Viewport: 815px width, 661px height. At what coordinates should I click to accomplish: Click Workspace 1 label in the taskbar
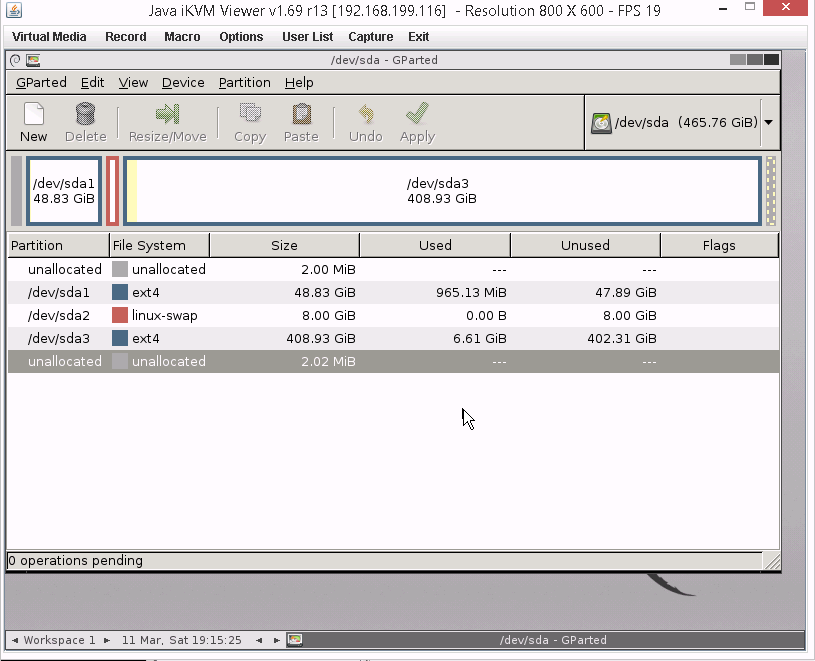pos(59,640)
